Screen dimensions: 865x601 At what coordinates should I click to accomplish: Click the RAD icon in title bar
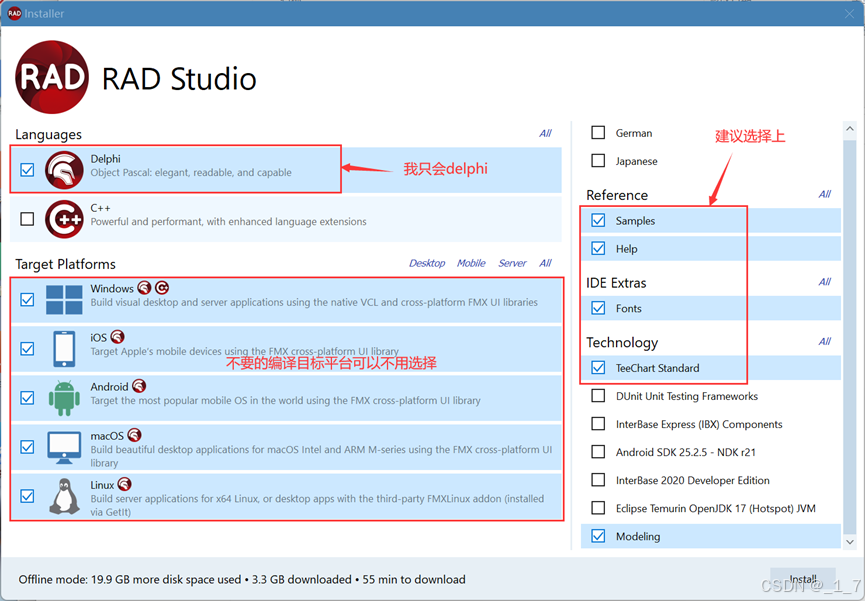[14, 13]
